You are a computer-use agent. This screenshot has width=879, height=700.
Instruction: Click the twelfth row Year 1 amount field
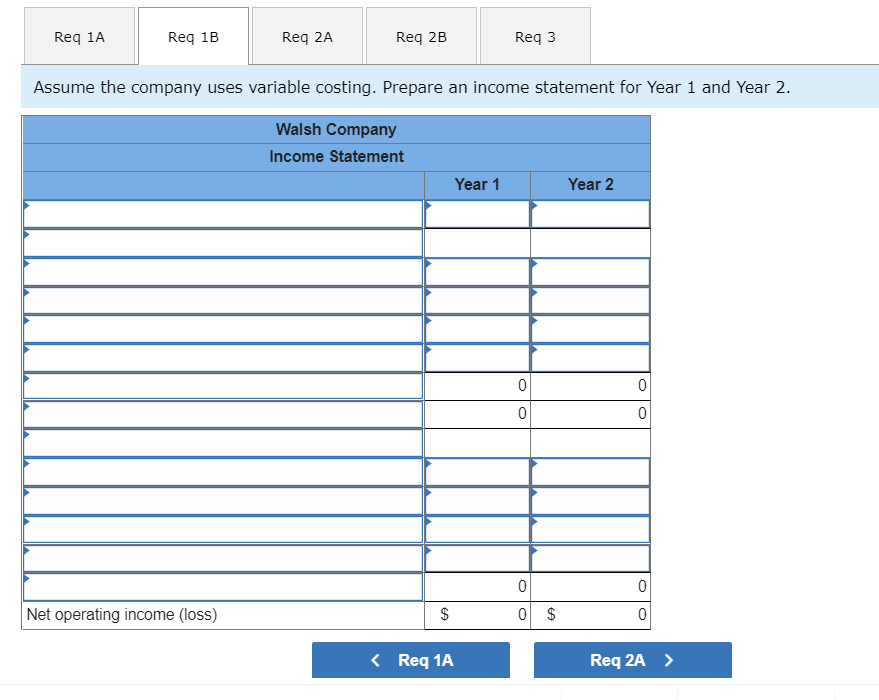click(x=477, y=529)
